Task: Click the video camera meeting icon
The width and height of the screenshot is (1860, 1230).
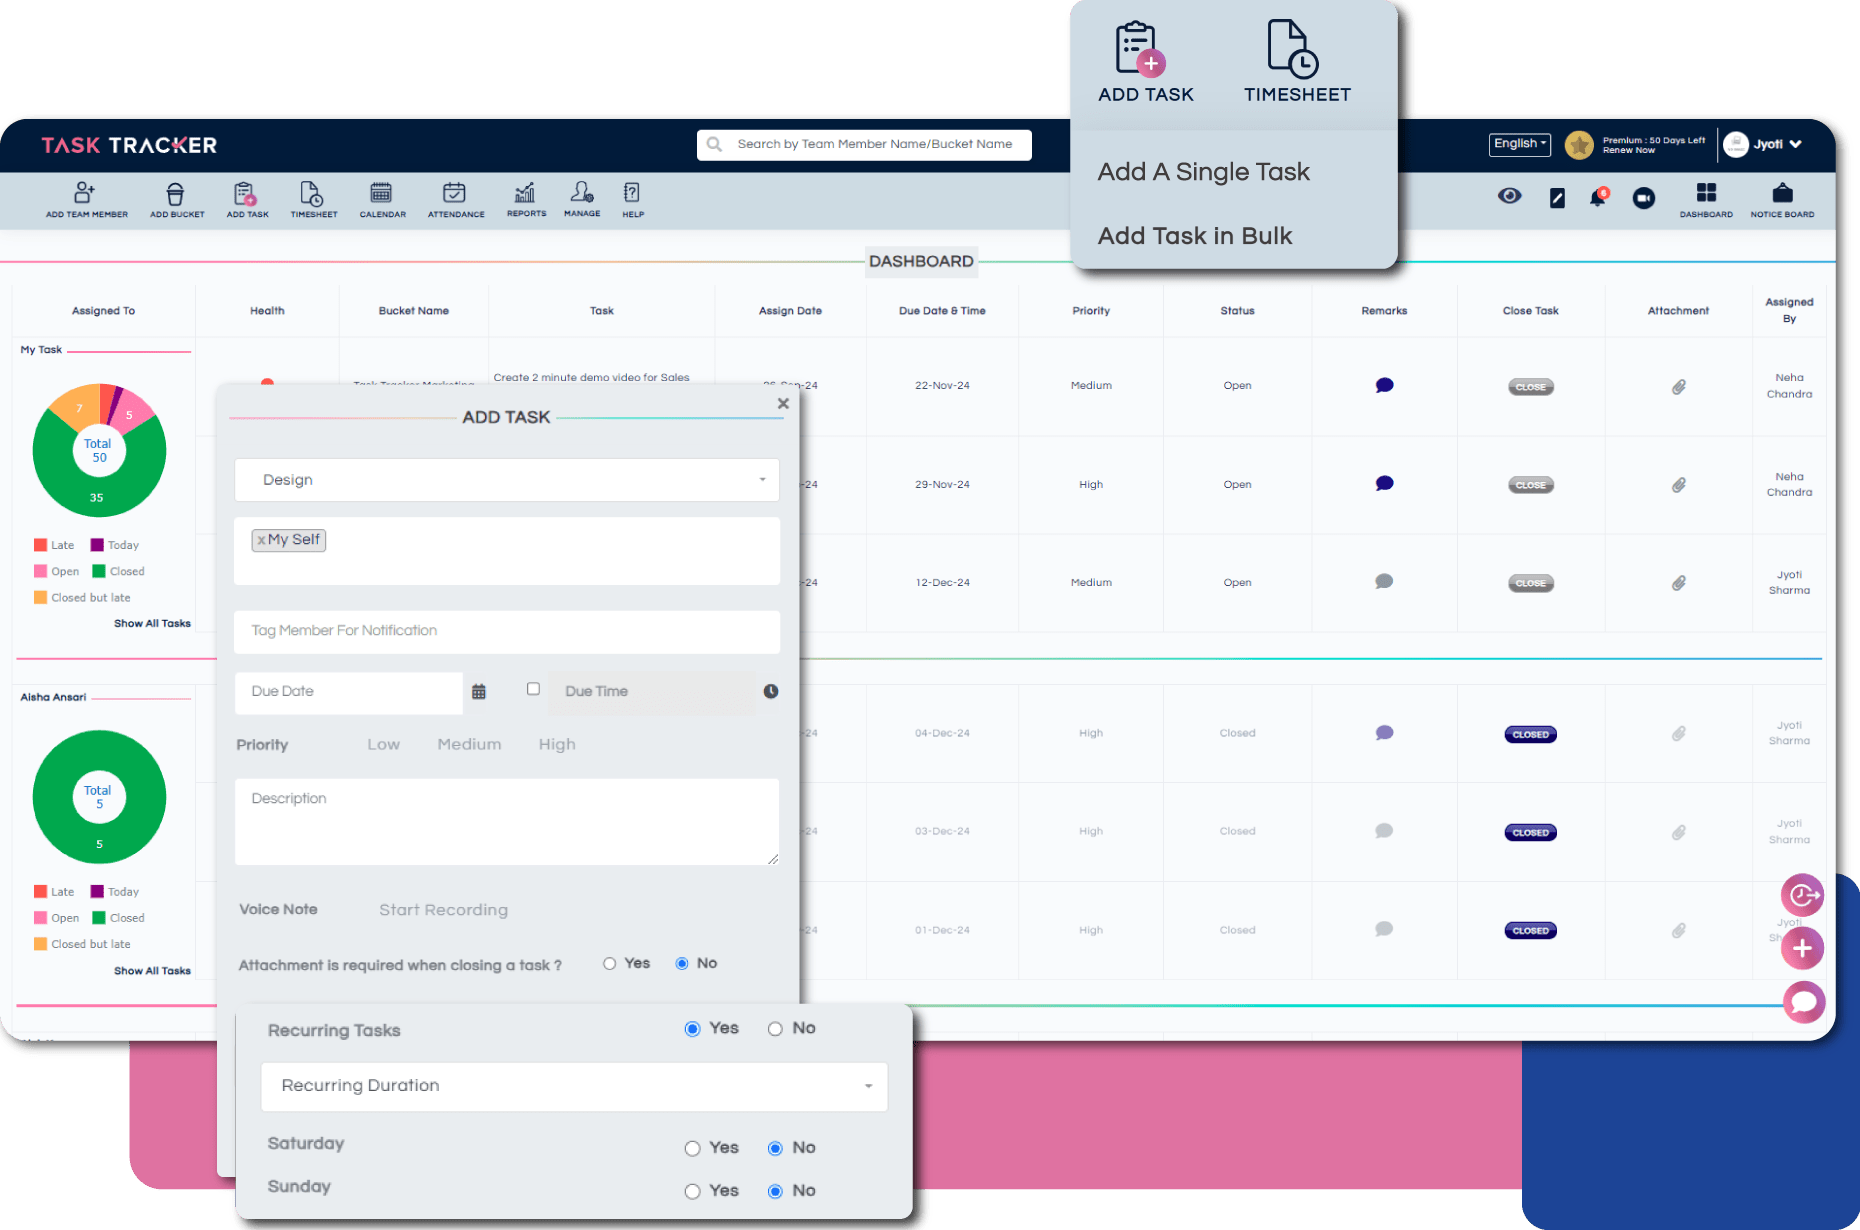Action: coord(1643,198)
